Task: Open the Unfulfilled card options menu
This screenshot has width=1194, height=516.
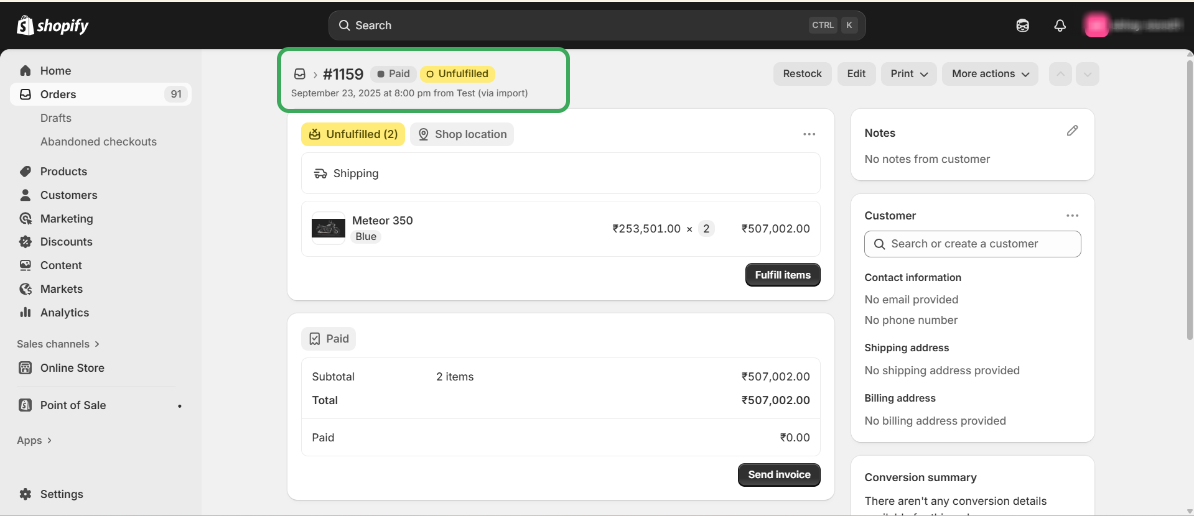Action: (809, 134)
